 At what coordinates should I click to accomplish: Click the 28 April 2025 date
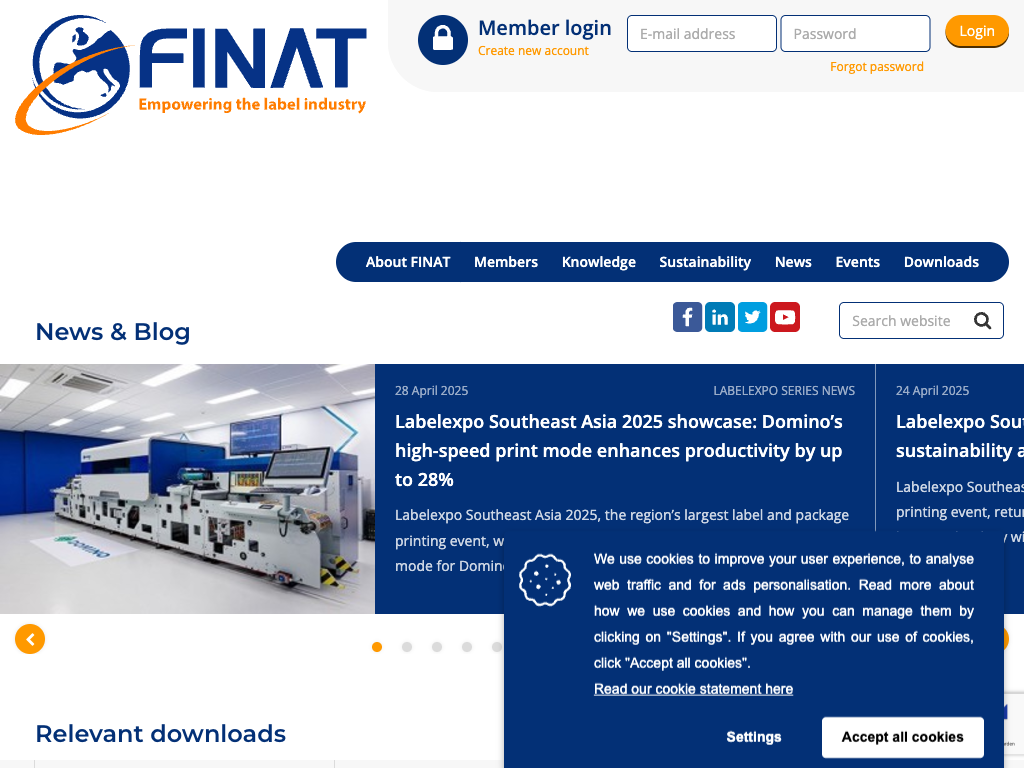pyautogui.click(x=431, y=391)
